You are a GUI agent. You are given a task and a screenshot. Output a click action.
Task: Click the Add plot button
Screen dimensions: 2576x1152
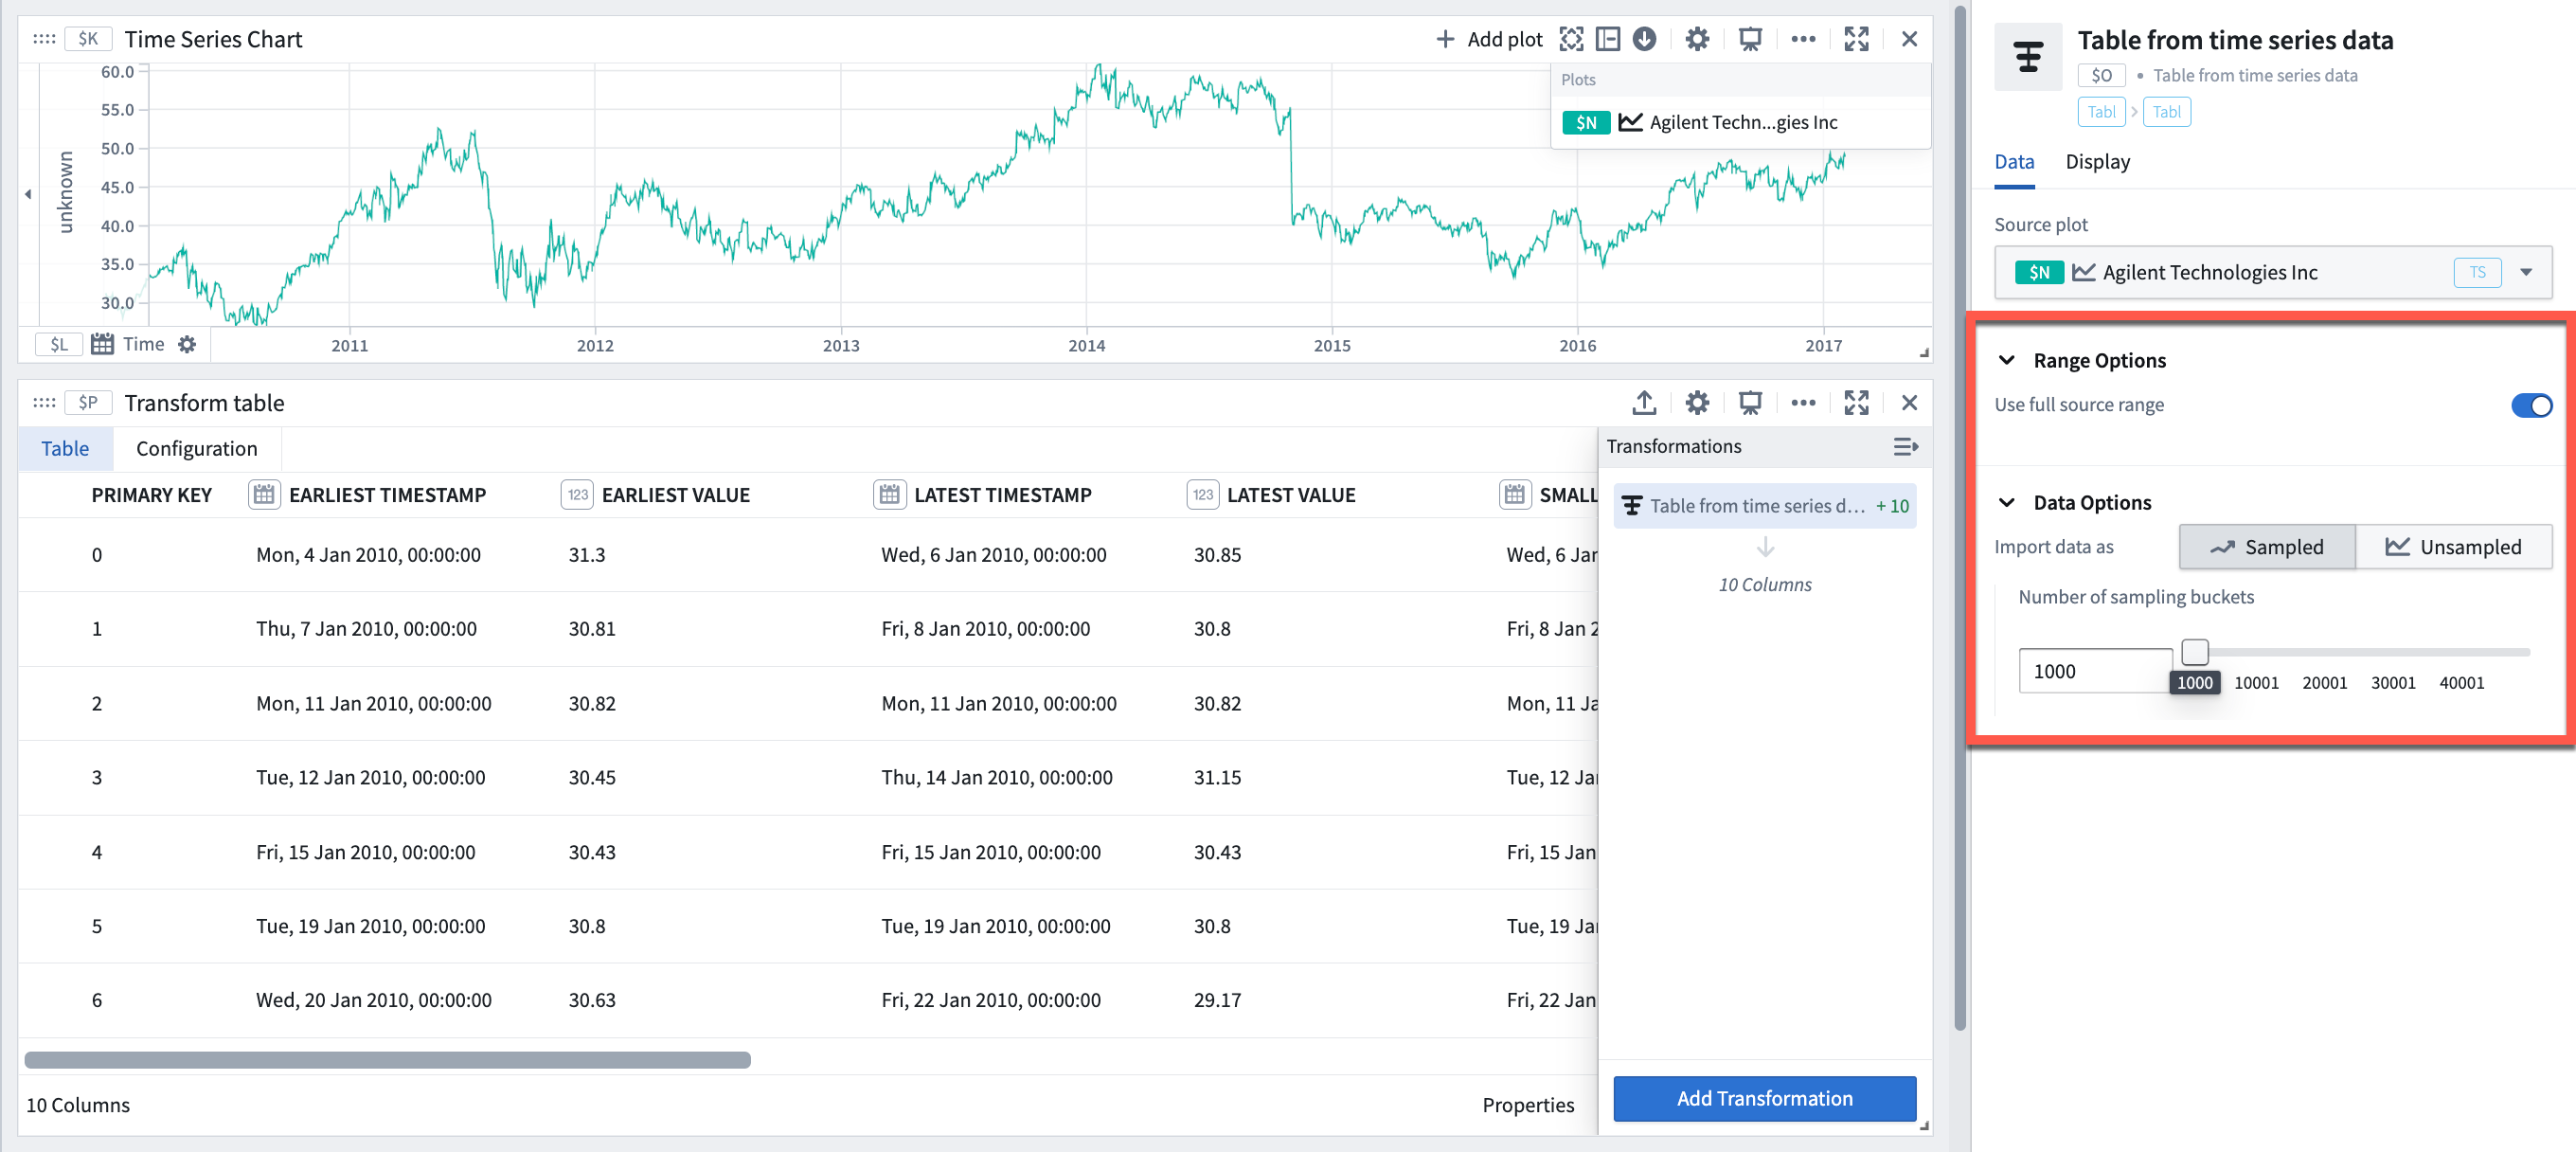[1489, 39]
